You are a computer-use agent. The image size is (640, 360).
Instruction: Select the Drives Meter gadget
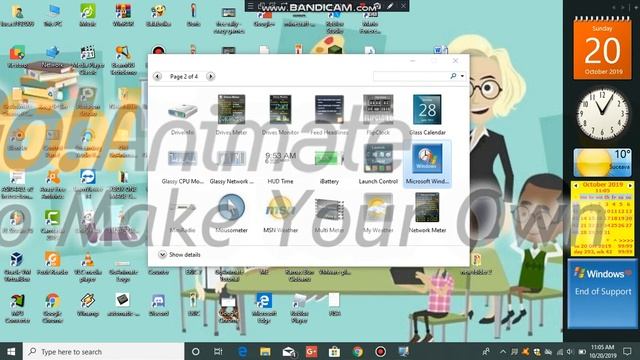[231, 115]
